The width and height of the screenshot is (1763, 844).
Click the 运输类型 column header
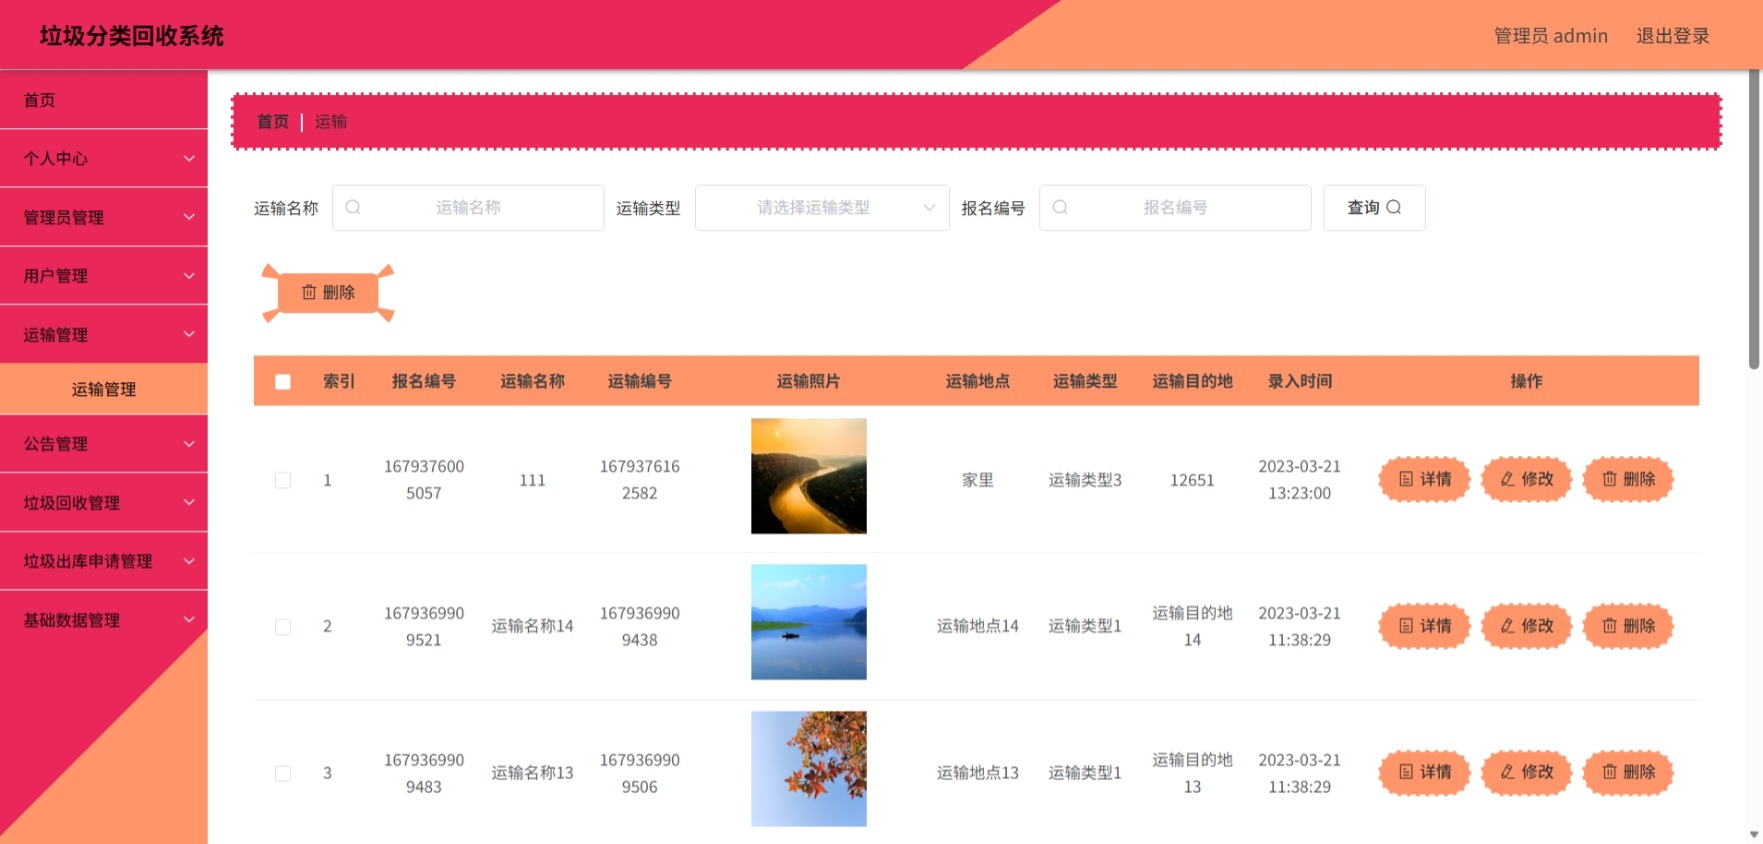pyautogui.click(x=1085, y=381)
